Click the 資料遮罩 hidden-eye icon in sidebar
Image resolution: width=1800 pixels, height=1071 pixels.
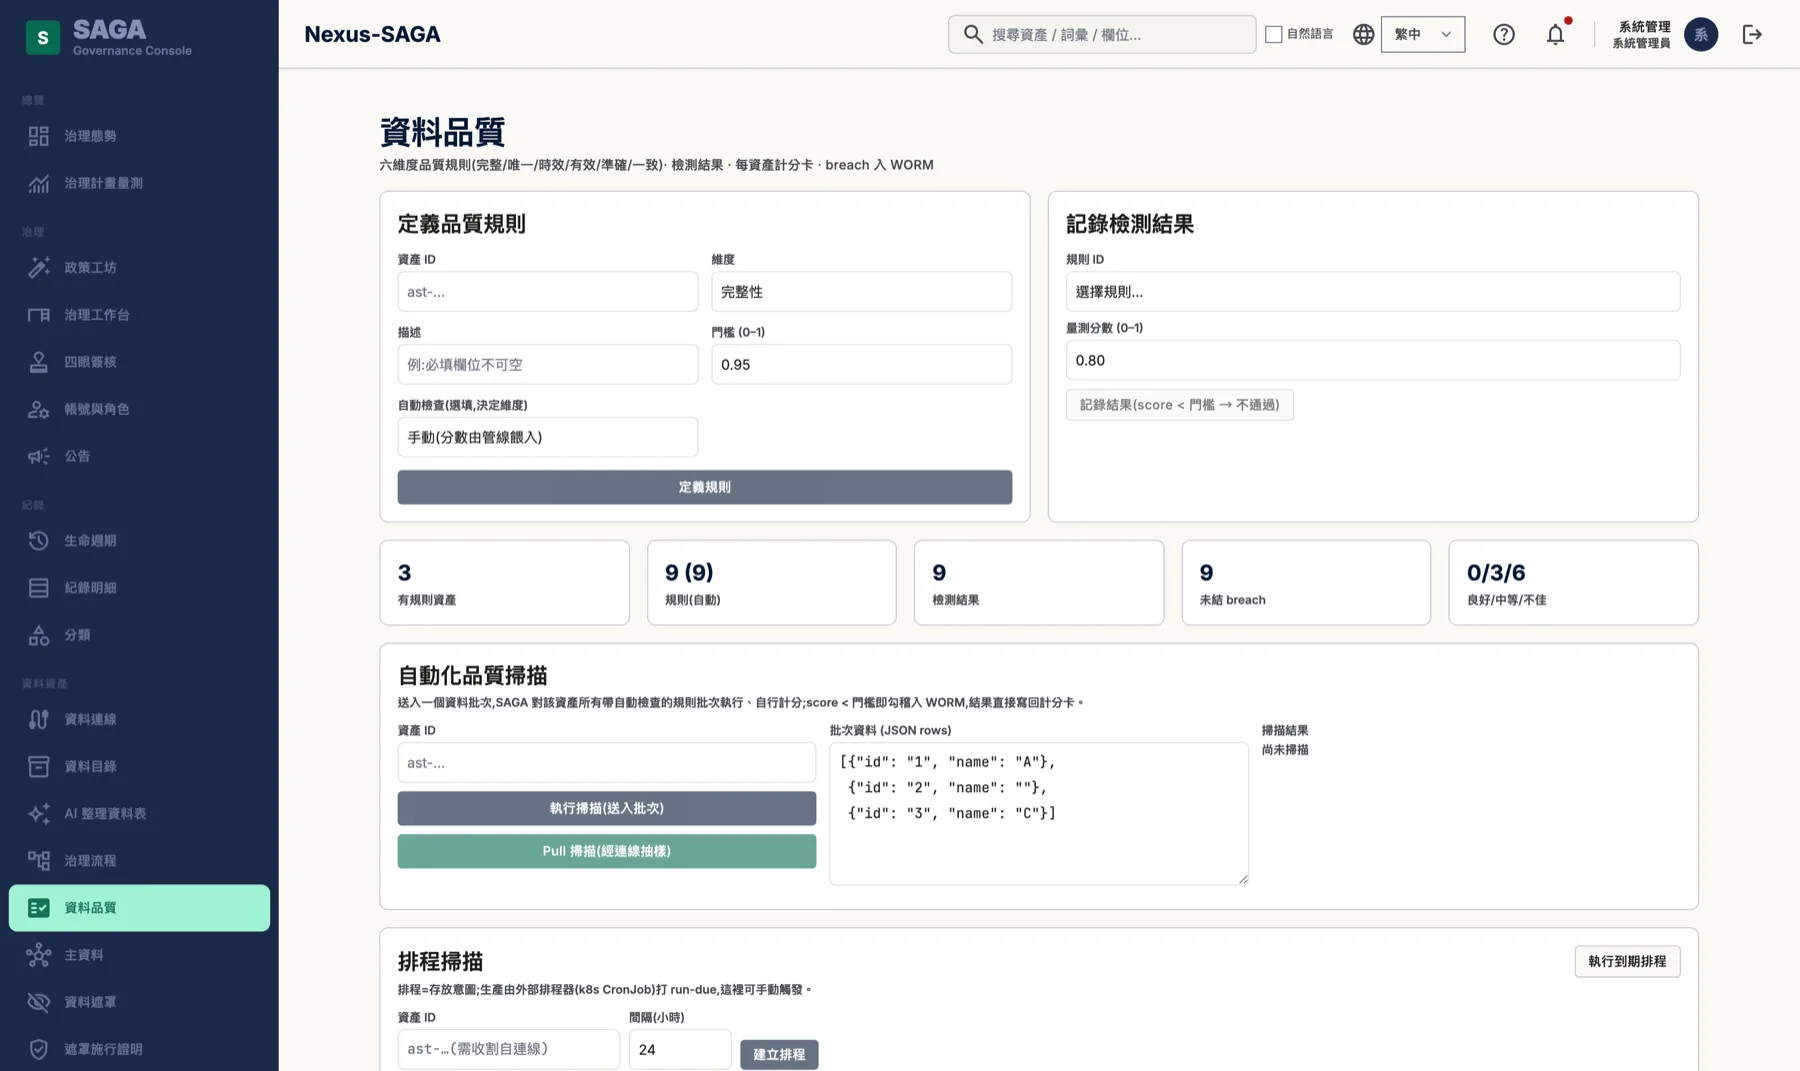[x=38, y=1002]
